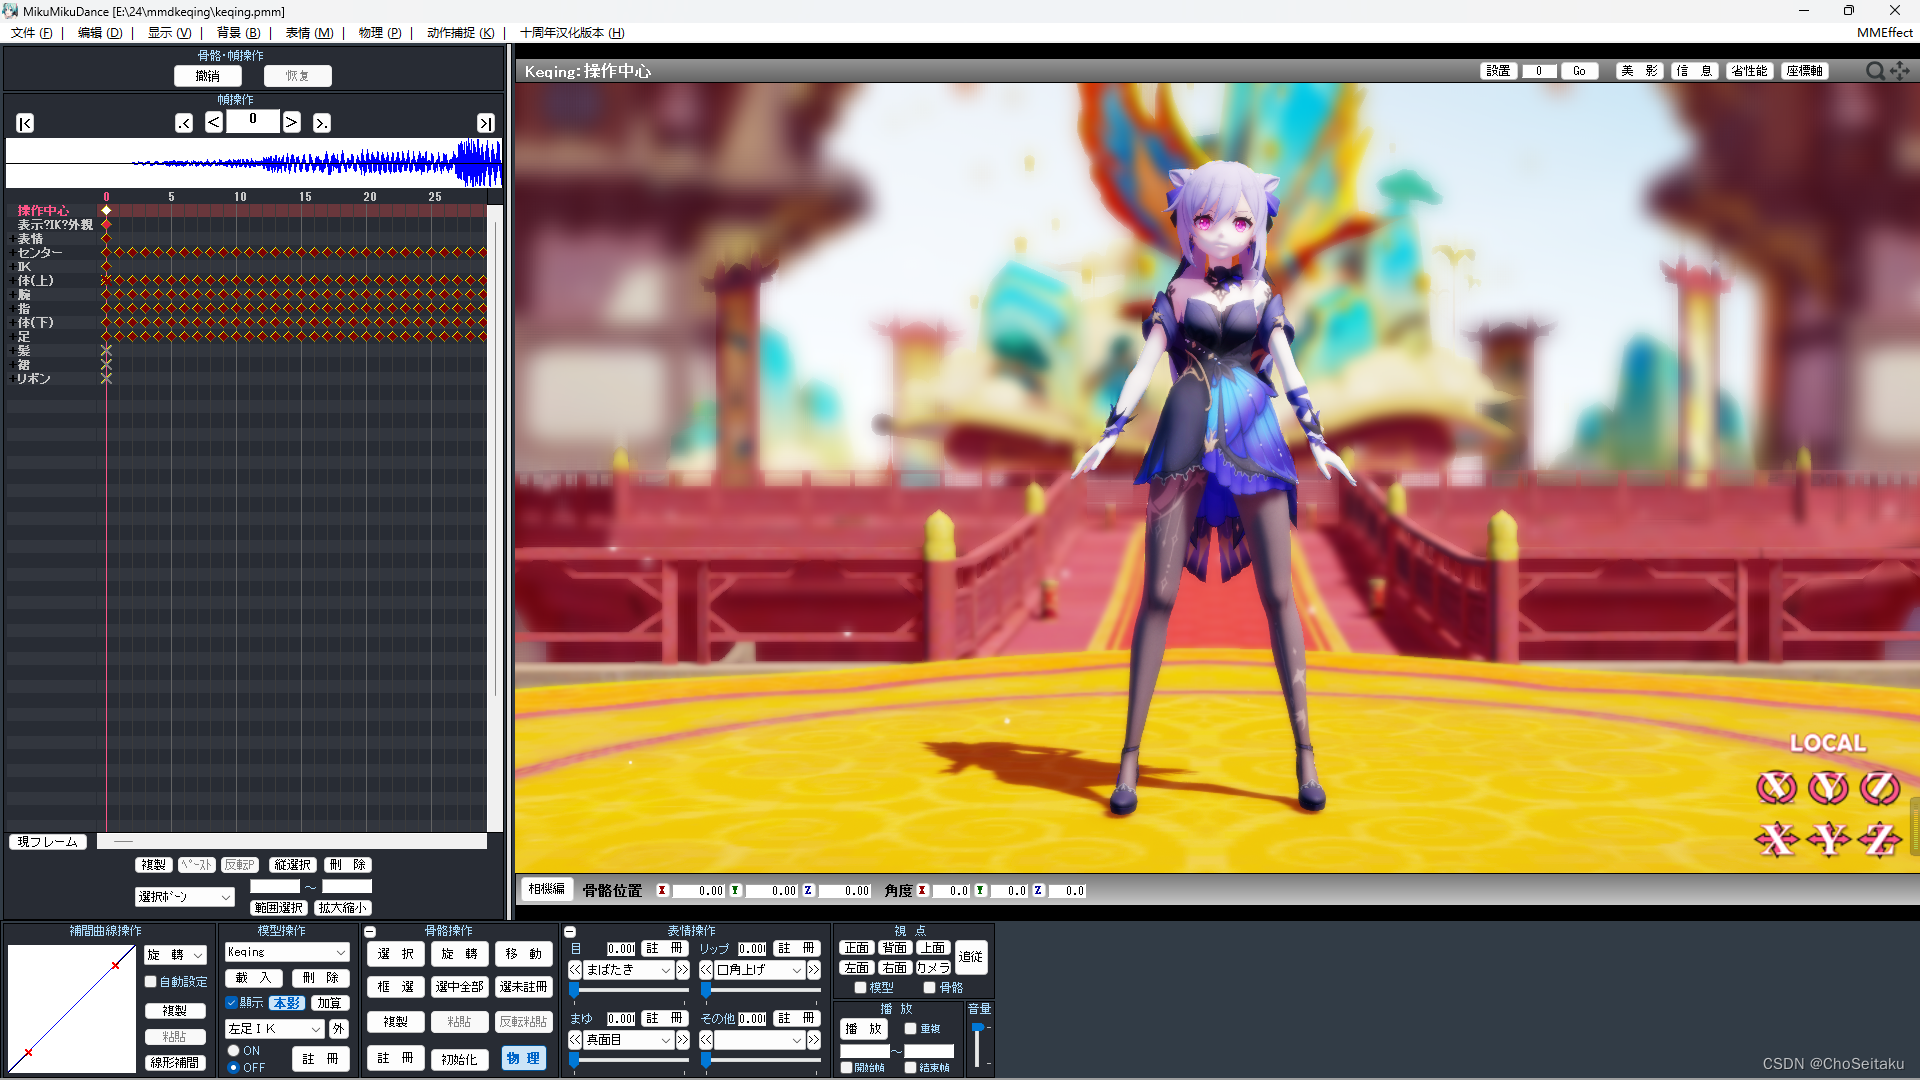The height and width of the screenshot is (1080, 1920).
Task: Open the MMEffect menu
Action: tap(1884, 33)
